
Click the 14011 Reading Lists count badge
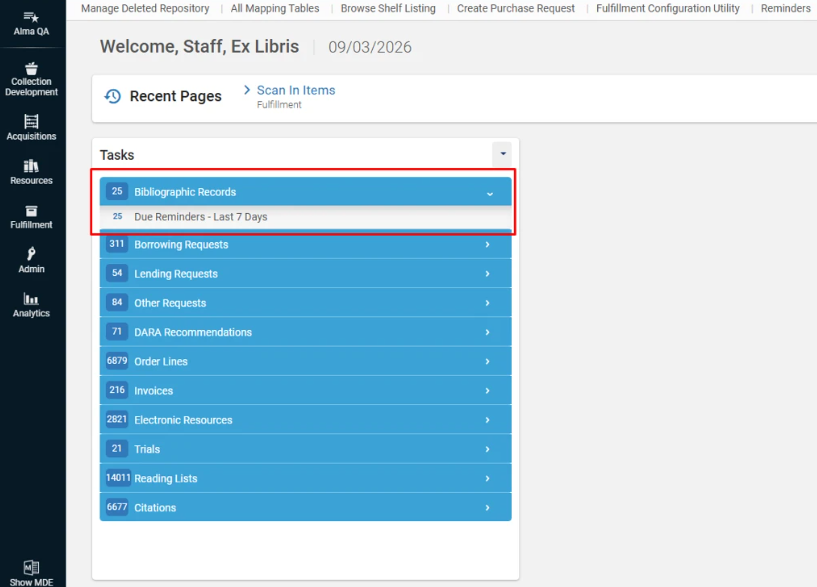118,478
